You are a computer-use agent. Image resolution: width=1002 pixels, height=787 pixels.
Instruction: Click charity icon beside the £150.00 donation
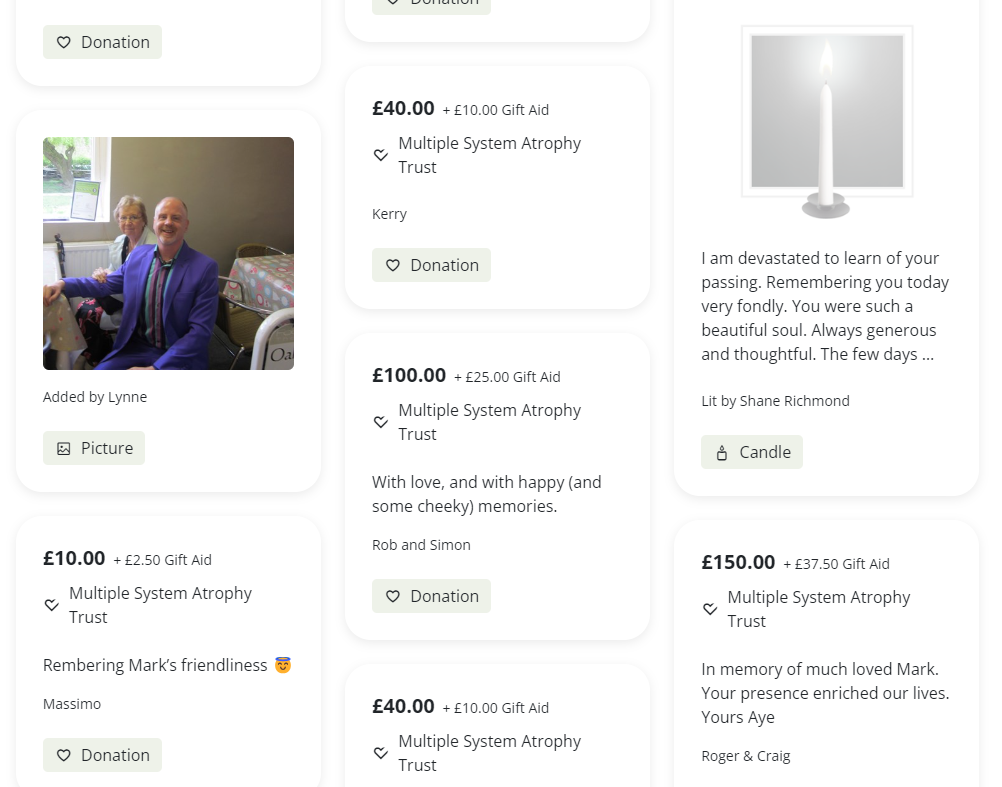tap(710, 609)
